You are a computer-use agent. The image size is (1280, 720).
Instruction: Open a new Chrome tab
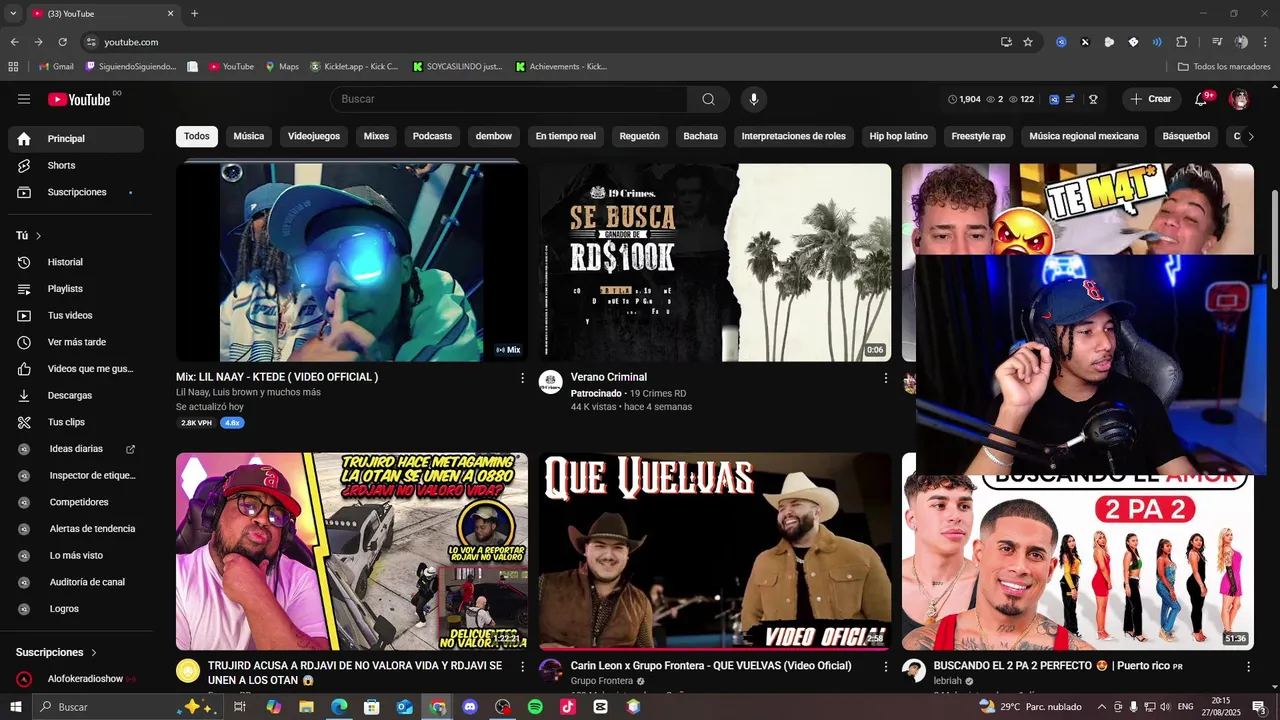pos(194,13)
